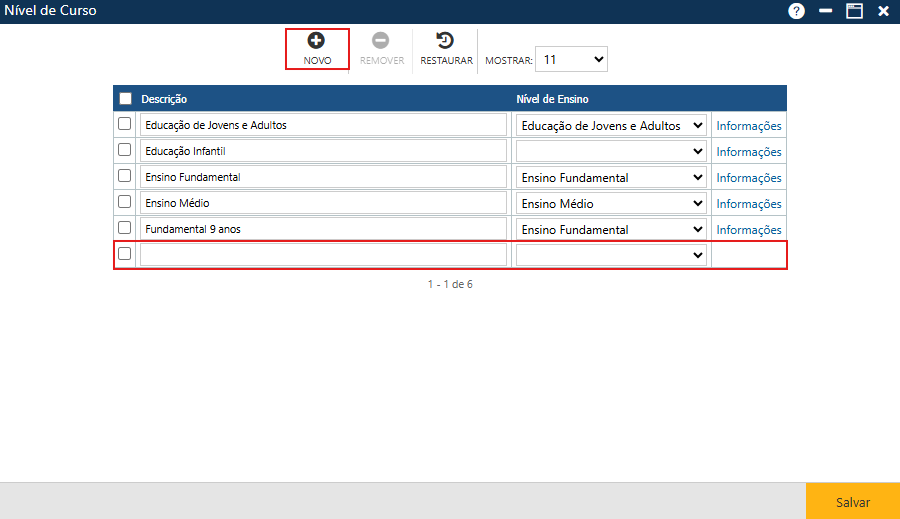Click the Descrição column header
The width and height of the screenshot is (900, 519).
point(164,99)
